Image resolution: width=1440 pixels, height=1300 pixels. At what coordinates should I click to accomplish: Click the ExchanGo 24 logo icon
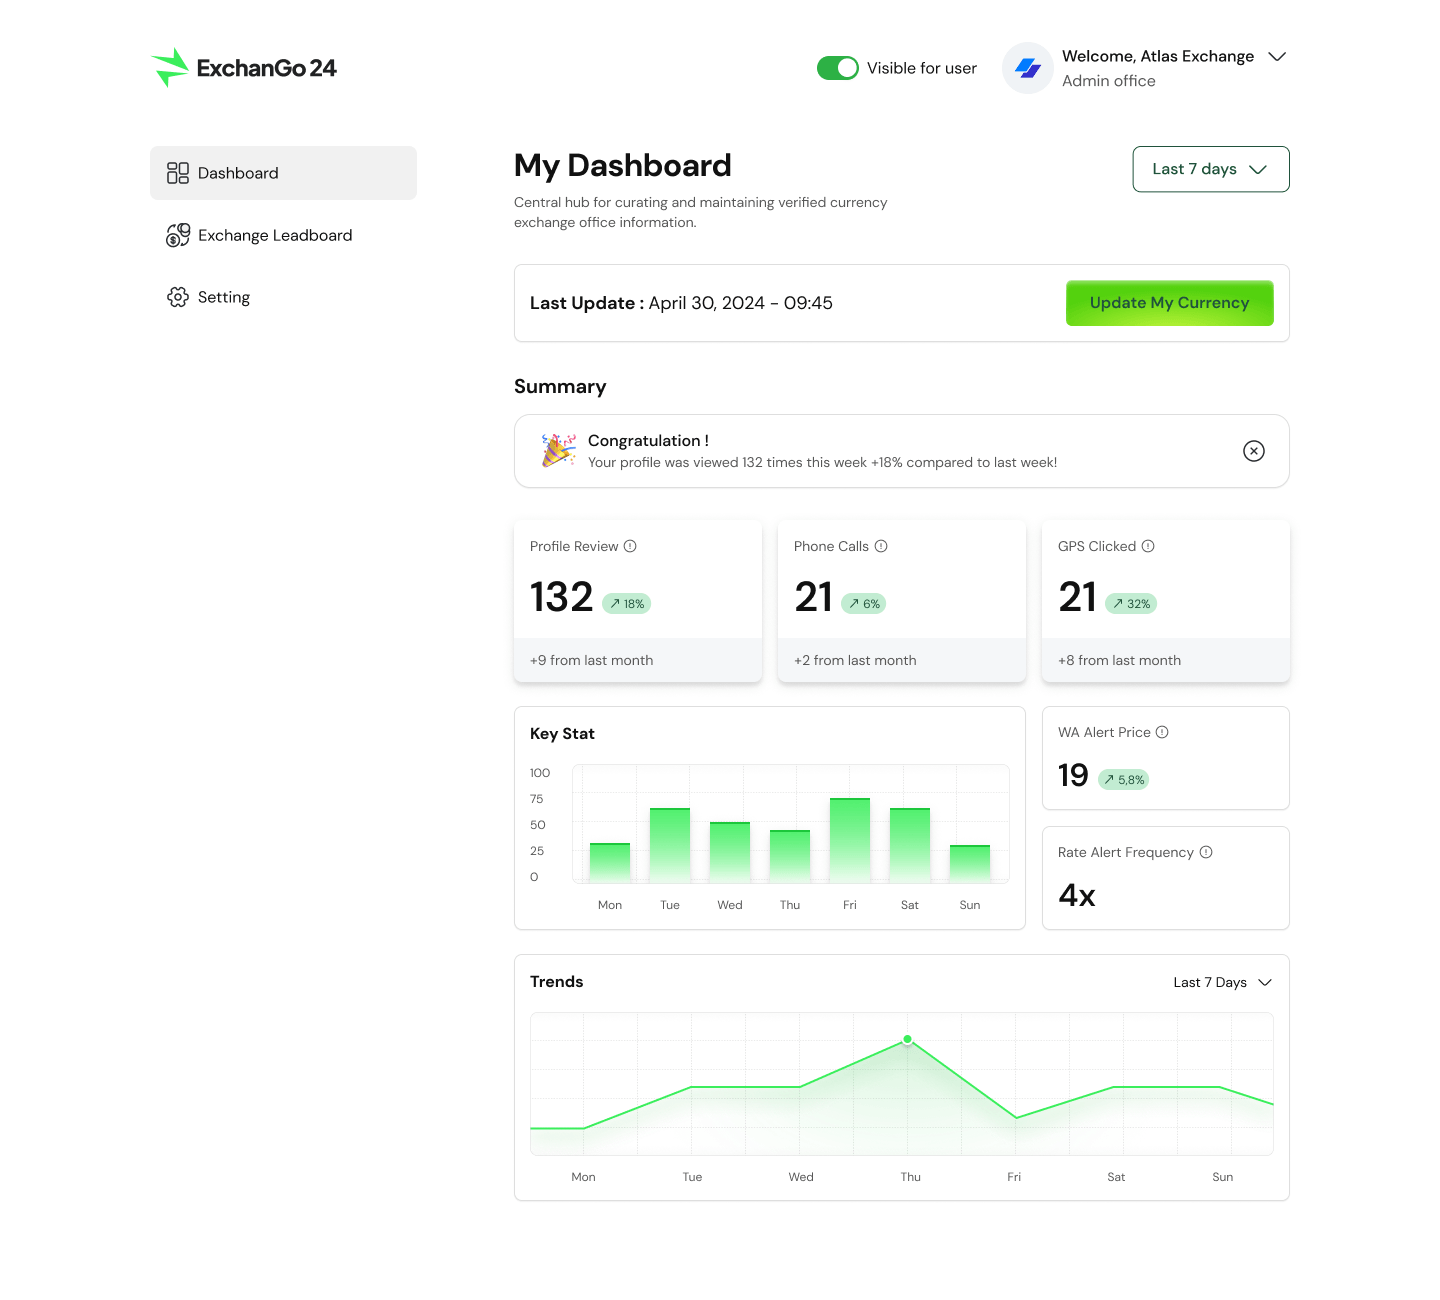pos(170,68)
